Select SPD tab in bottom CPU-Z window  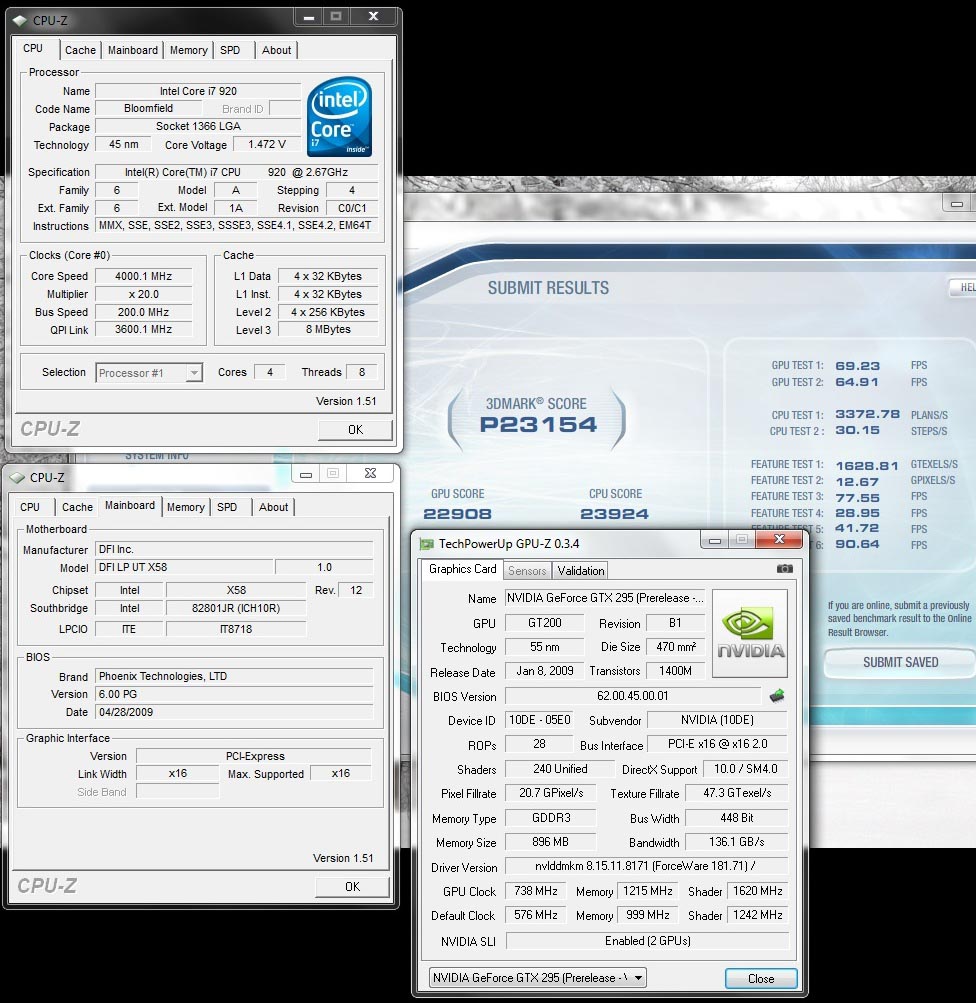click(x=227, y=507)
